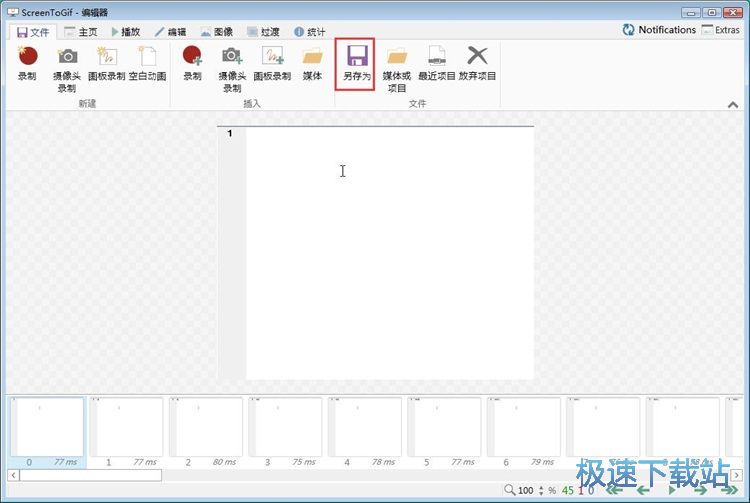Open recent projects (最近项目)
750x503 pixels.
(437, 64)
